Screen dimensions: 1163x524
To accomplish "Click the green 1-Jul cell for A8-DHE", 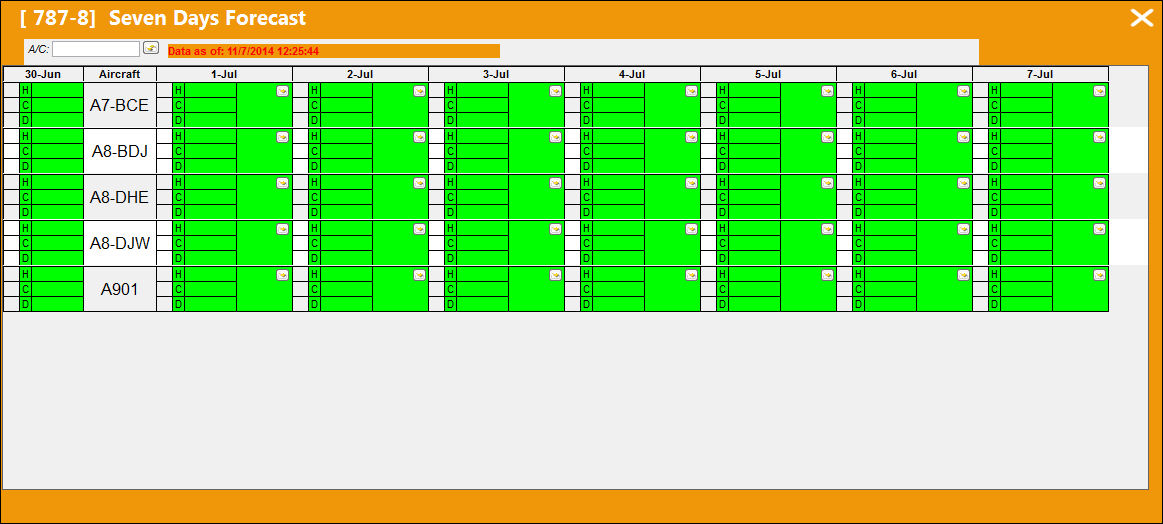I will coord(264,197).
